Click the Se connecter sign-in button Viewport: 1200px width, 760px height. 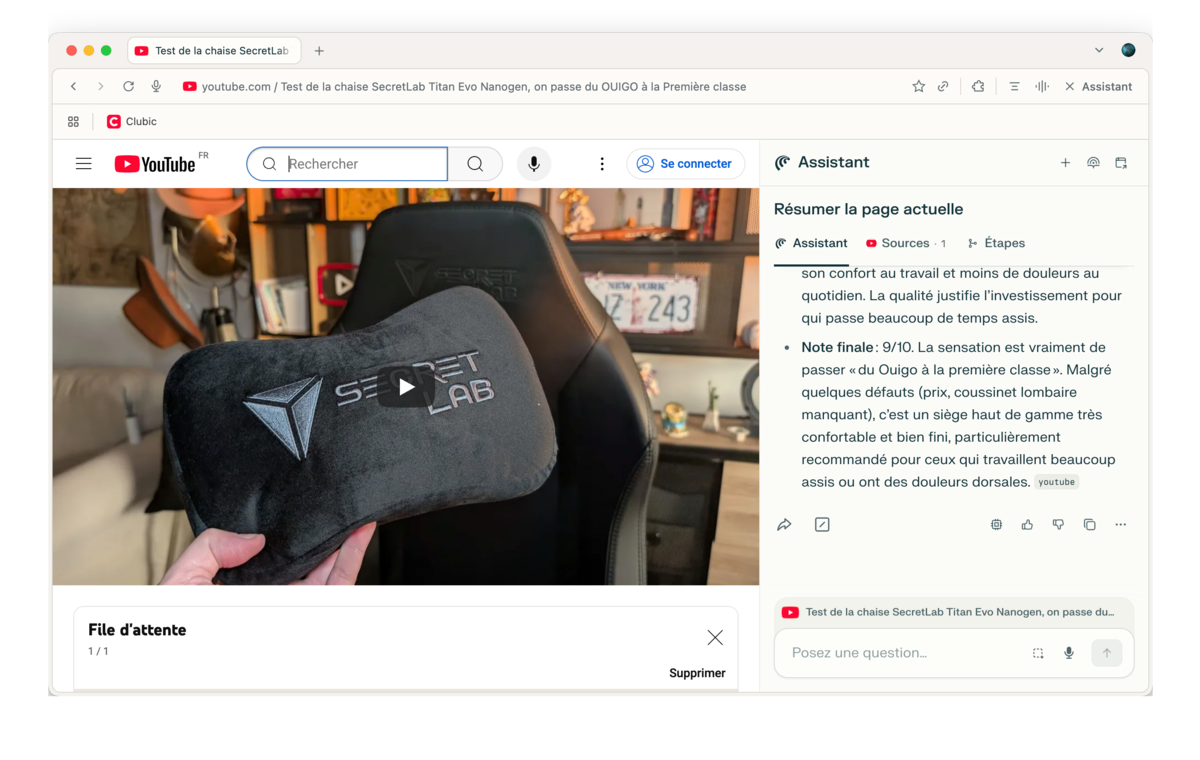coord(686,164)
